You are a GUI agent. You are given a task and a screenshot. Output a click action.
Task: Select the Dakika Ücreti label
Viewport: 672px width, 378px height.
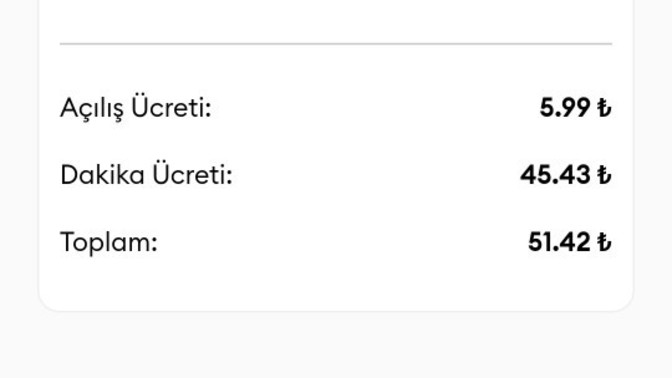click(x=147, y=174)
